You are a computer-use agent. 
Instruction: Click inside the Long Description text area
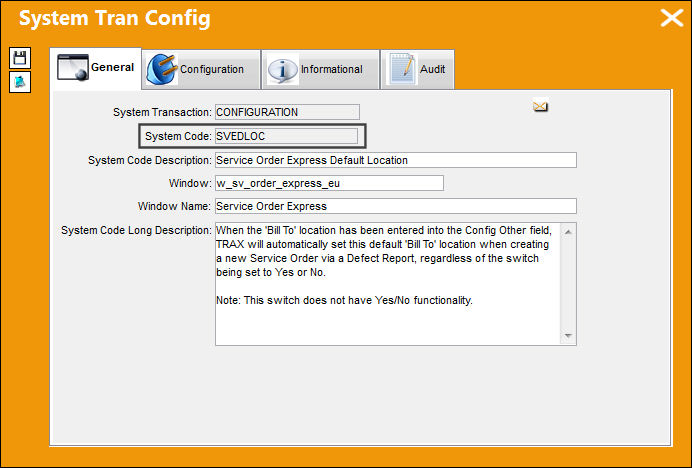click(x=387, y=284)
